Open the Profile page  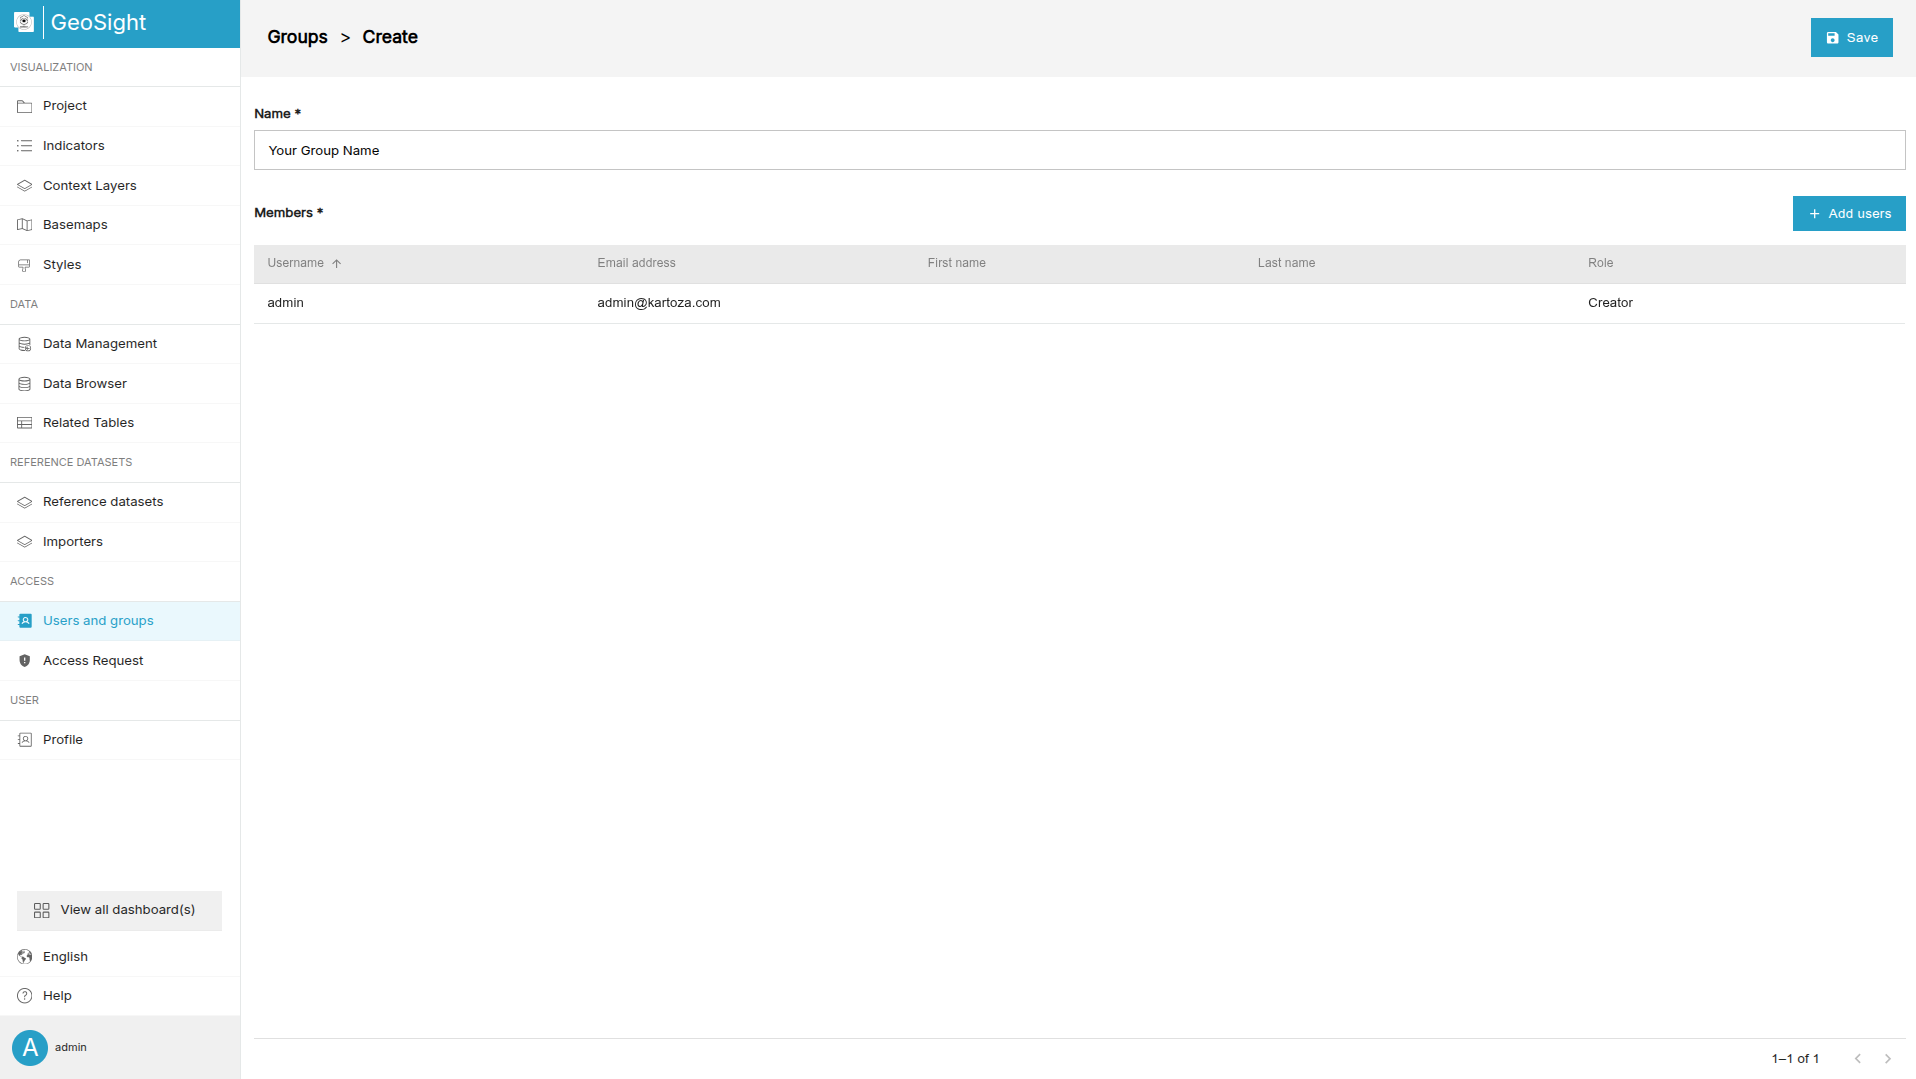(120, 740)
